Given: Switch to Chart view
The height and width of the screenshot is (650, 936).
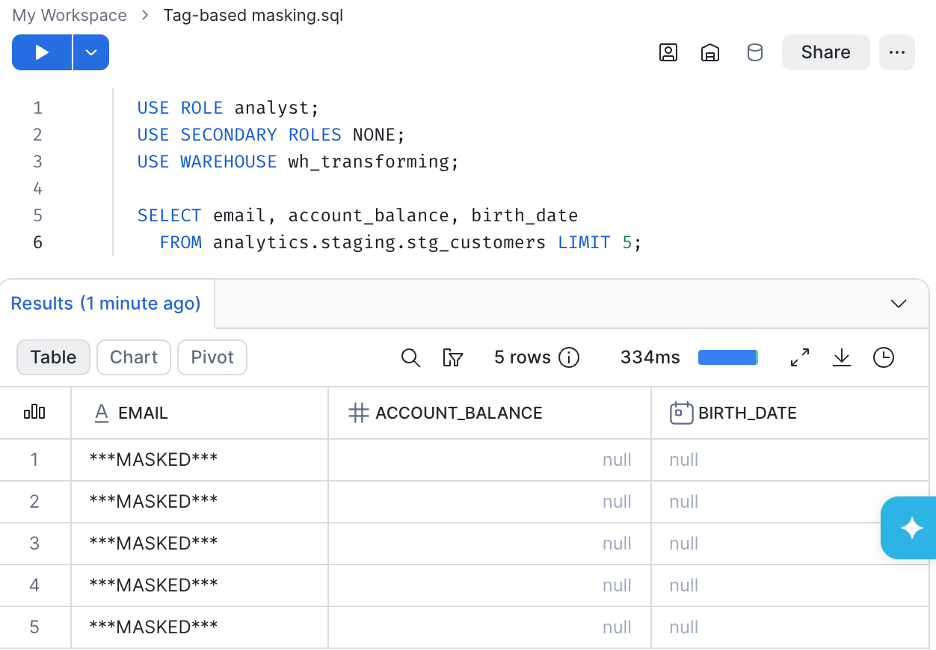Looking at the screenshot, I should pyautogui.click(x=134, y=357).
